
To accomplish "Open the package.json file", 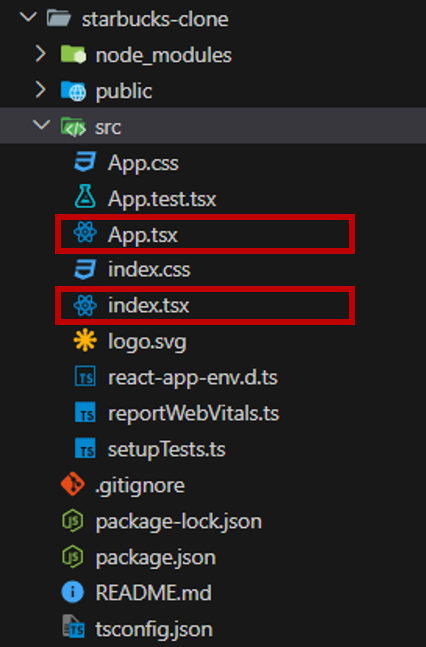I will (156, 558).
